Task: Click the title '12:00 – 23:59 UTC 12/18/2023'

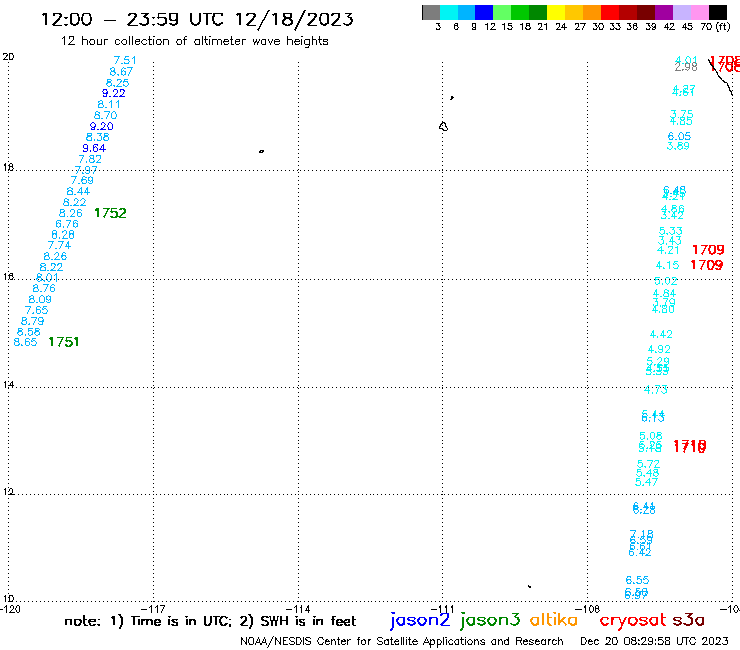Action: pos(197,19)
